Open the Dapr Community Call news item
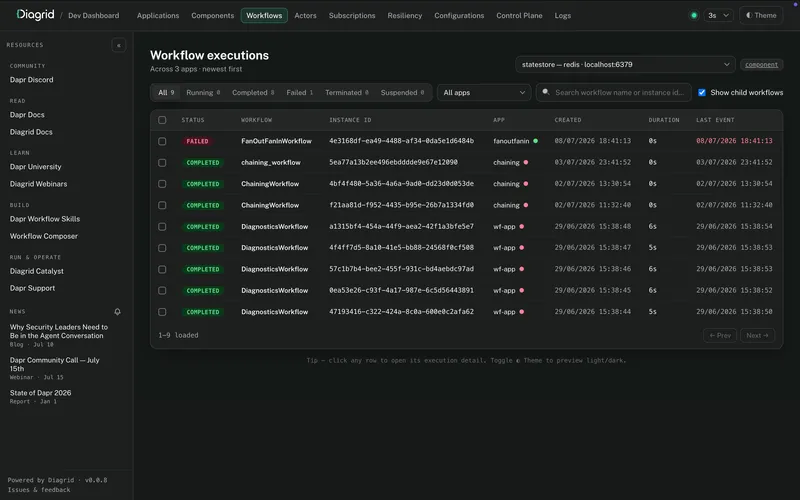 pos(55,368)
